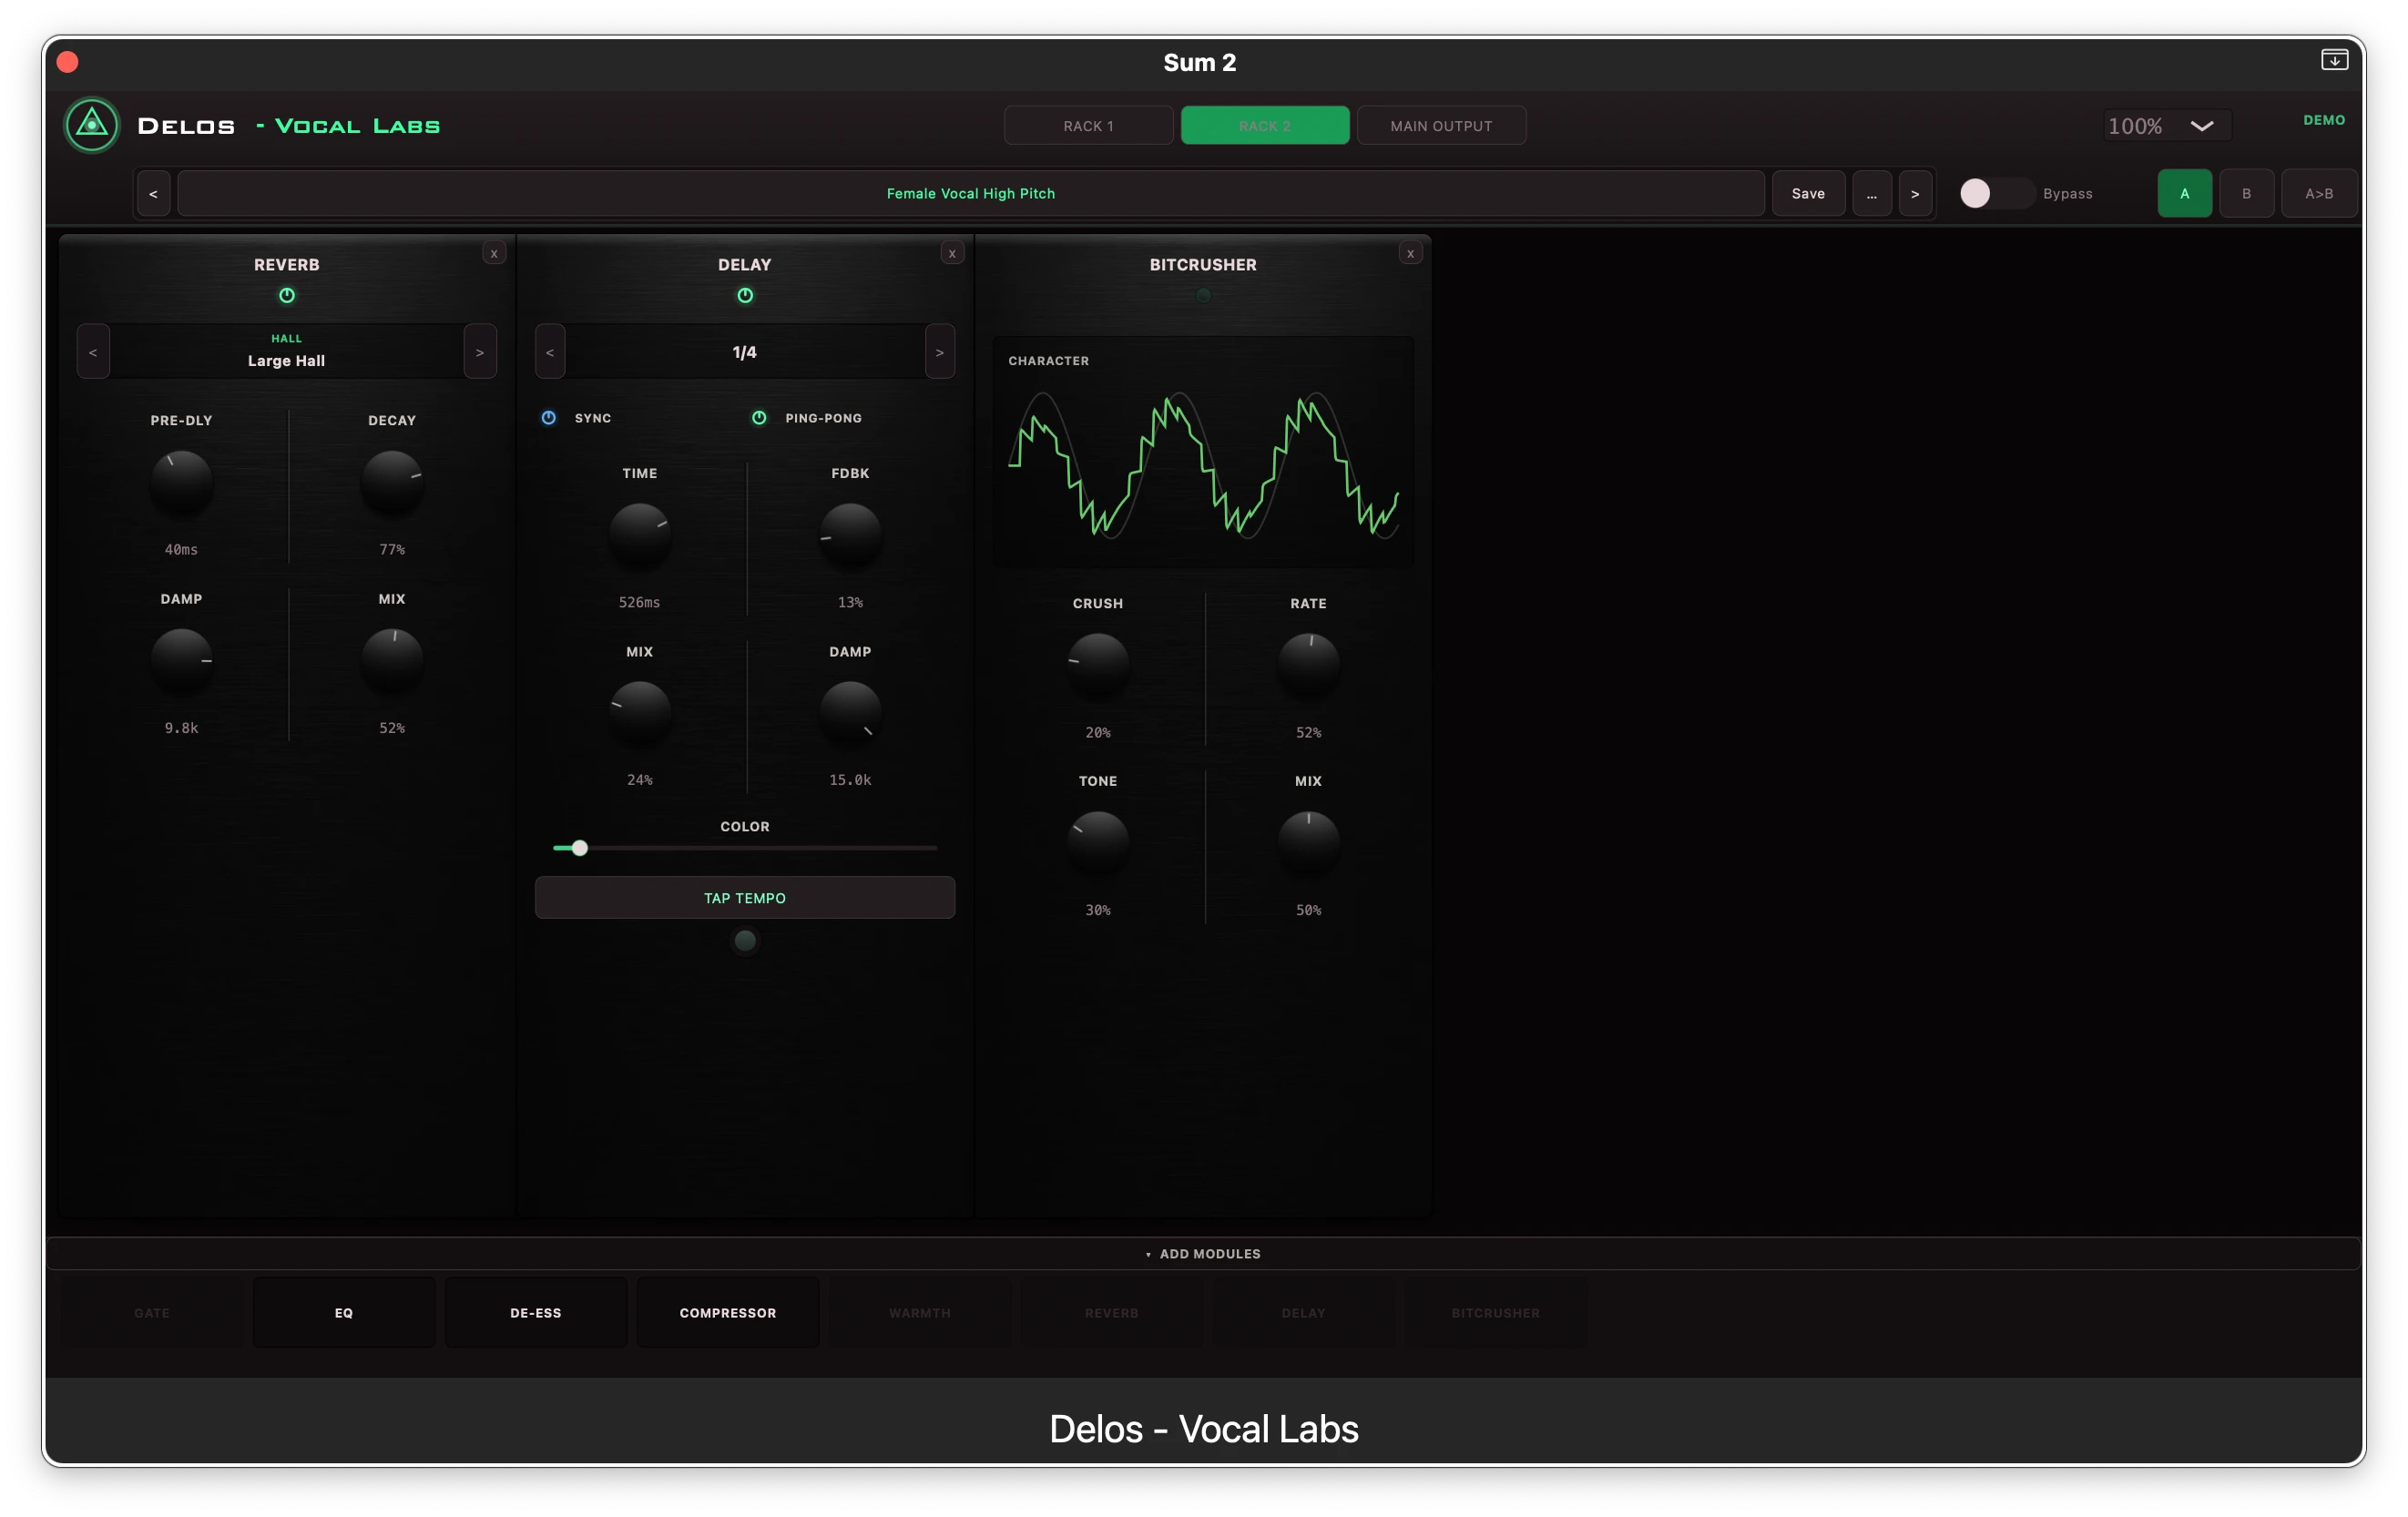Remove the Bitcrusher module with its x button
Viewport: 2408px width, 1517px height.
coord(1410,253)
